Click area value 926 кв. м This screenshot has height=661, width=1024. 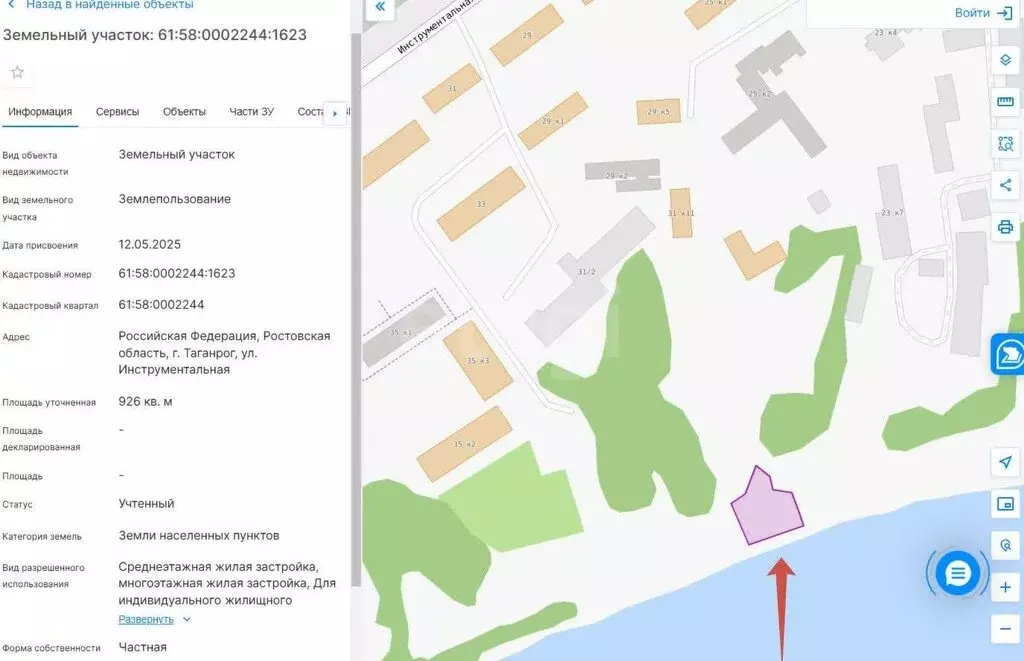tap(145, 402)
